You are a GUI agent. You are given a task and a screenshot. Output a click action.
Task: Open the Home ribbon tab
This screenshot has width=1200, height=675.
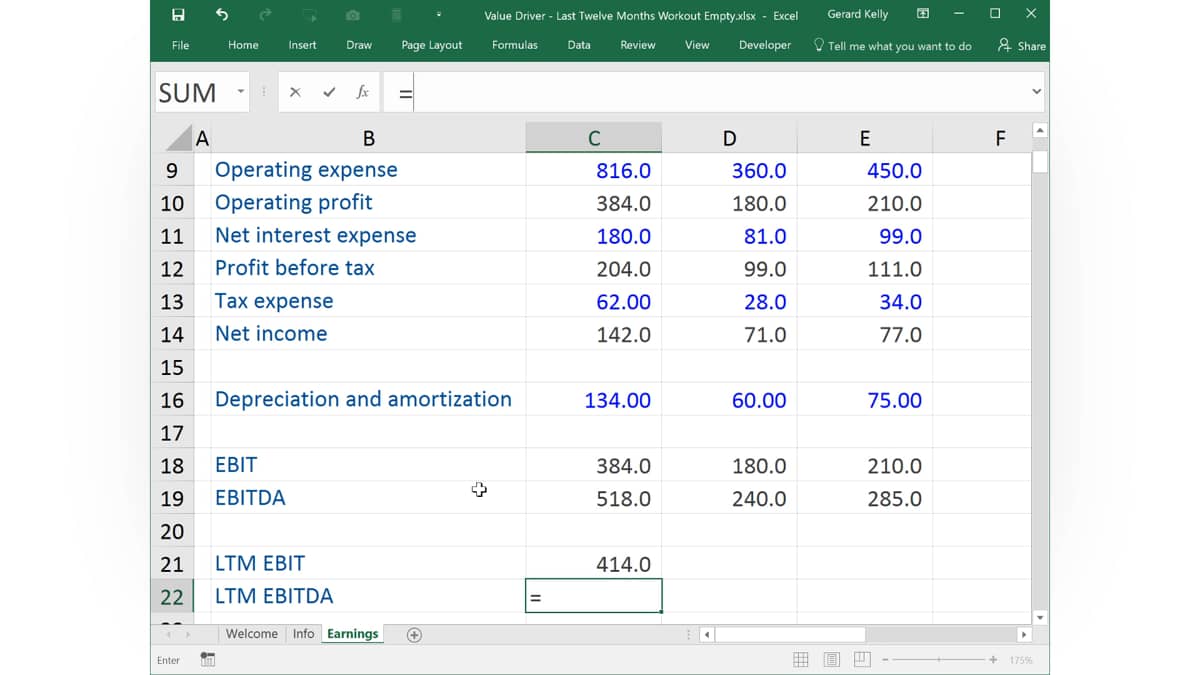click(x=243, y=45)
